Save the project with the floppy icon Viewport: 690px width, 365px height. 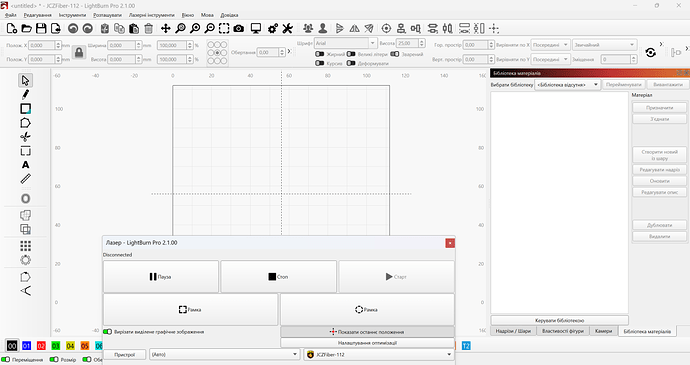pos(41,29)
